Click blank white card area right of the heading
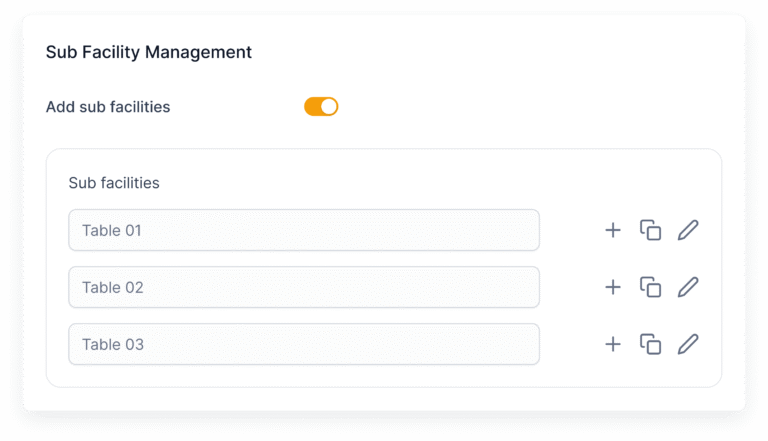 pos(500,51)
